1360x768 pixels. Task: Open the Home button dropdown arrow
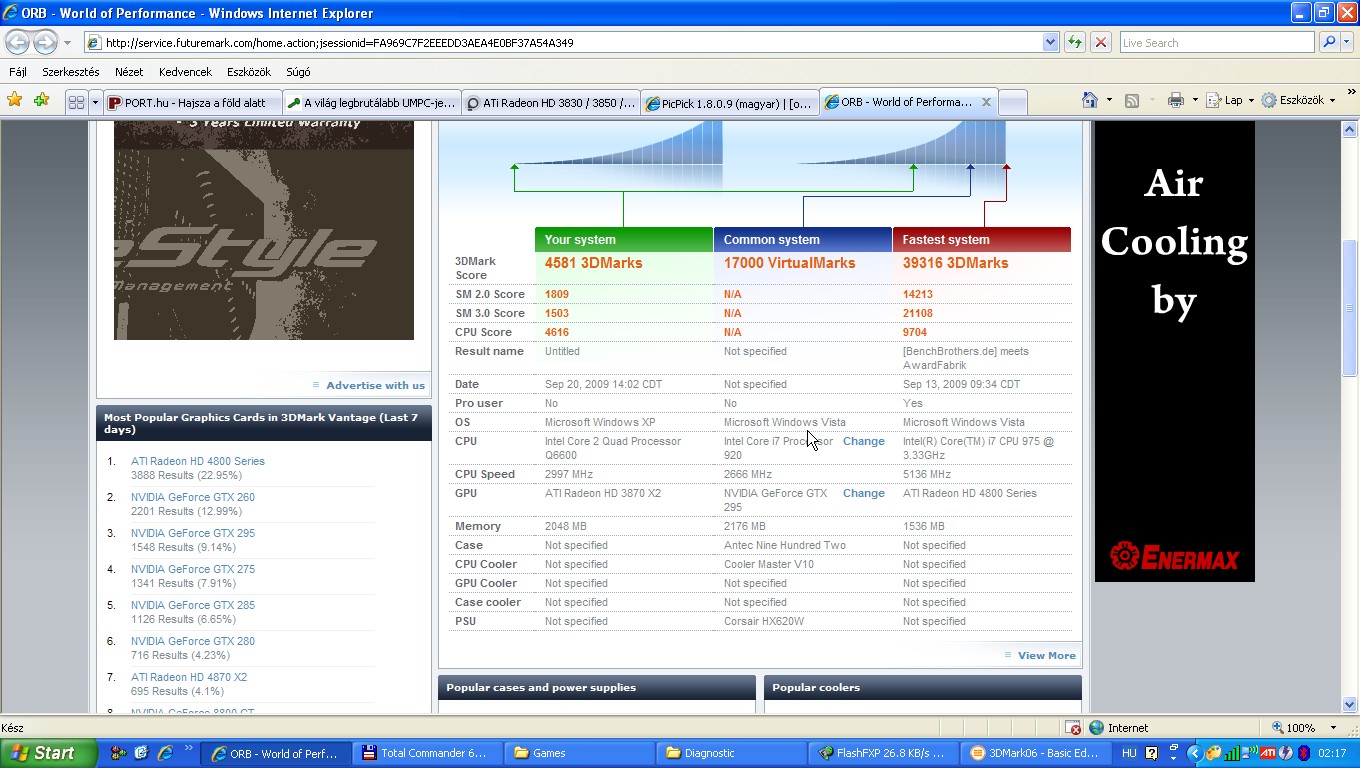(1109, 100)
